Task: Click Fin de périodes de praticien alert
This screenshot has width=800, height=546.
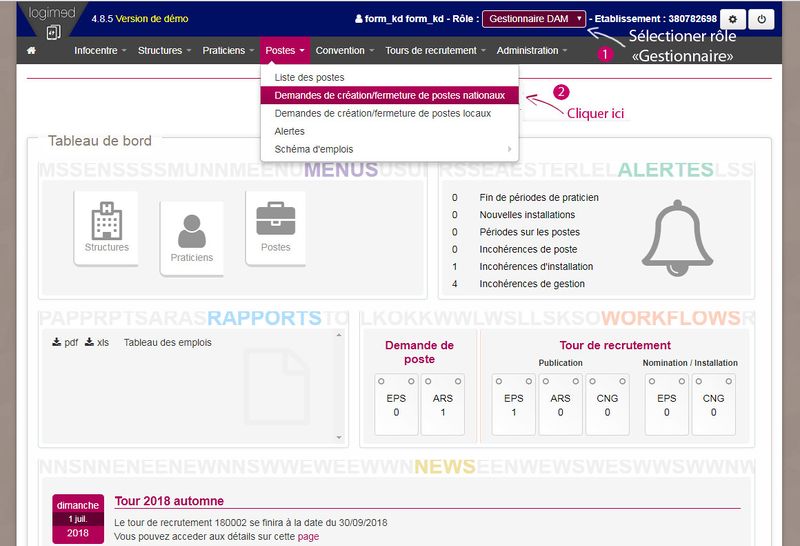Action: point(539,197)
